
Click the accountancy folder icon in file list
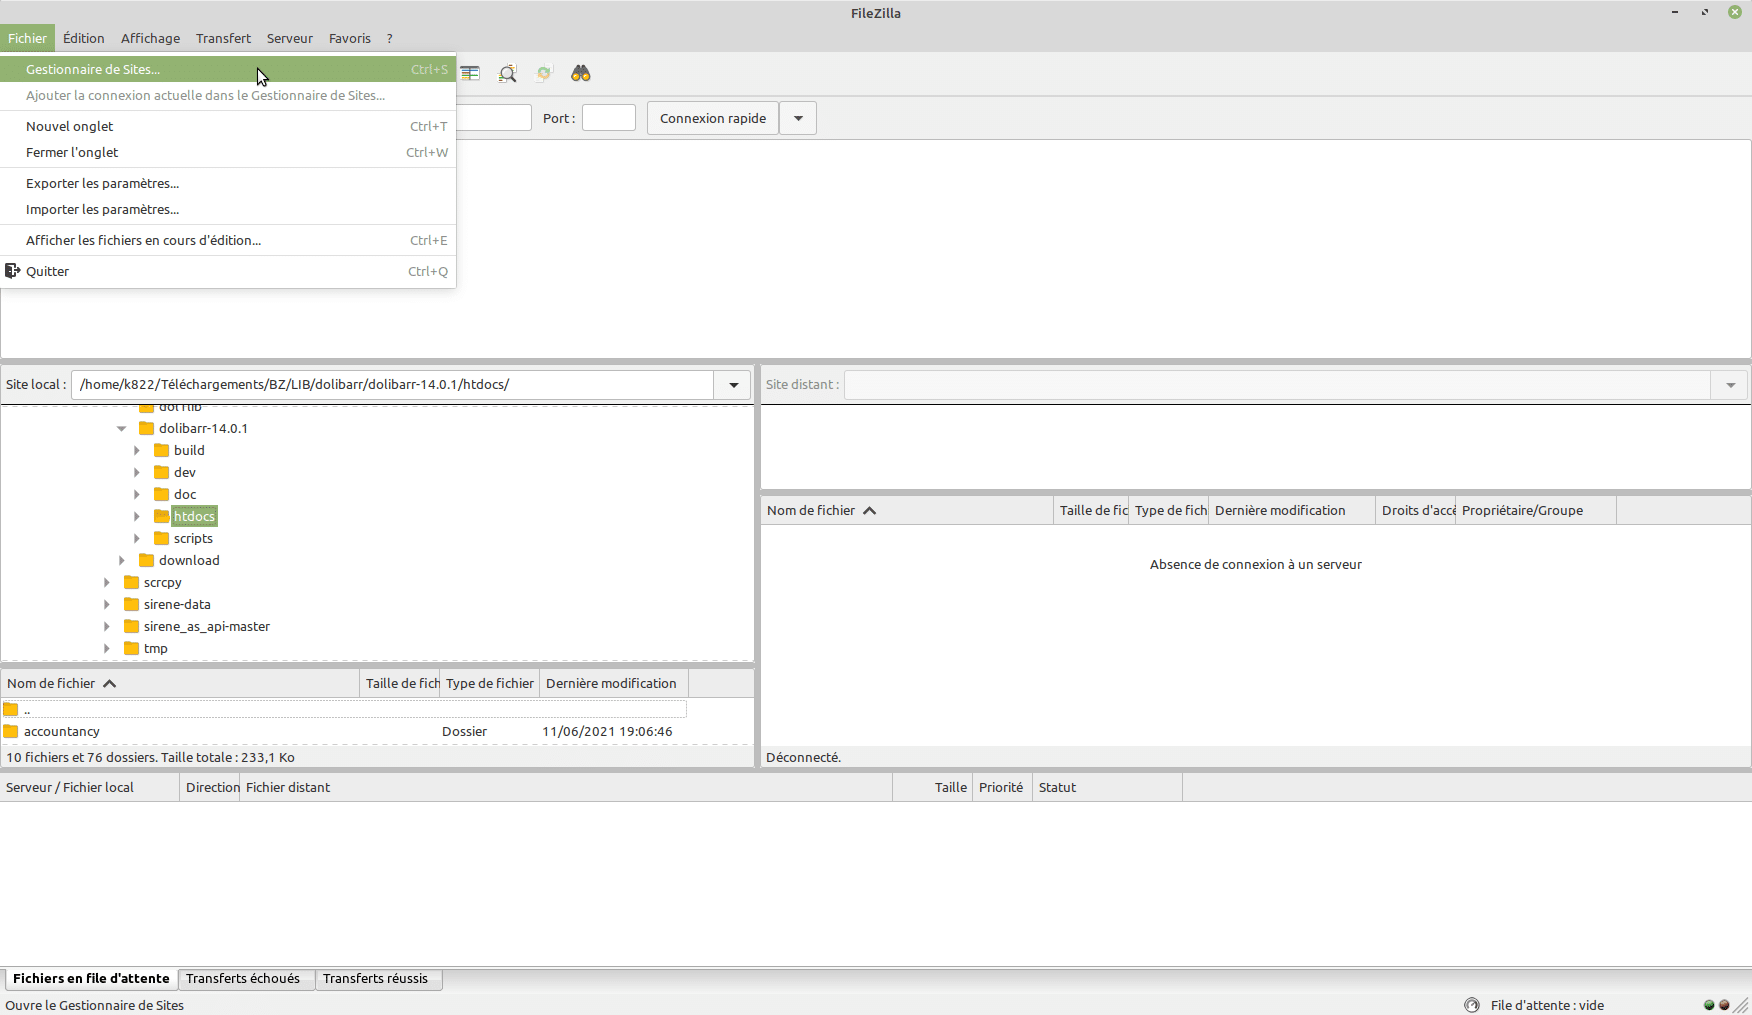point(11,731)
